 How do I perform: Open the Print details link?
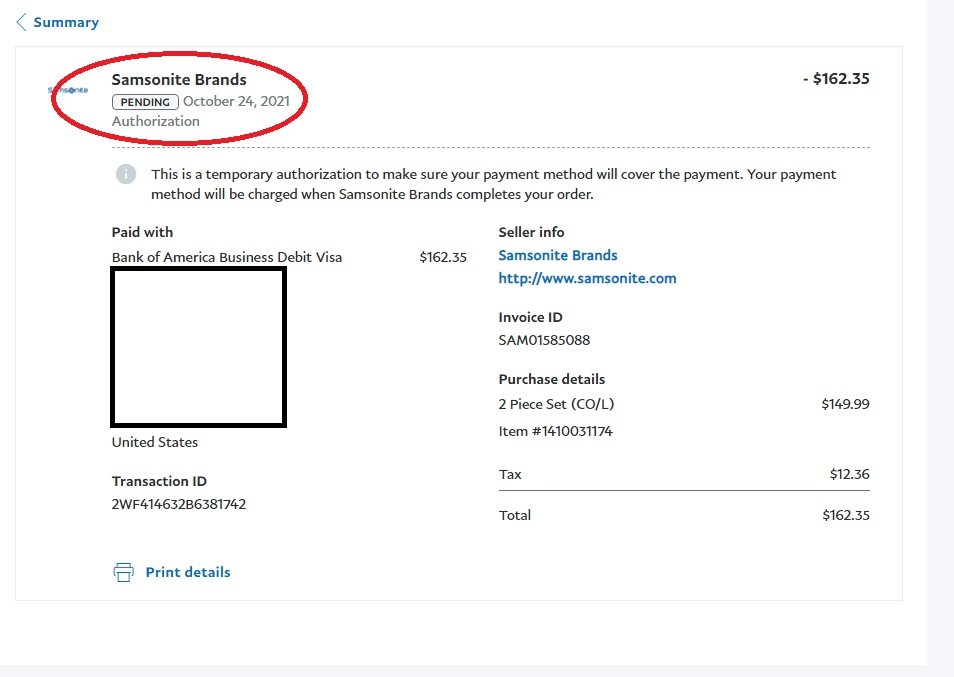188,572
